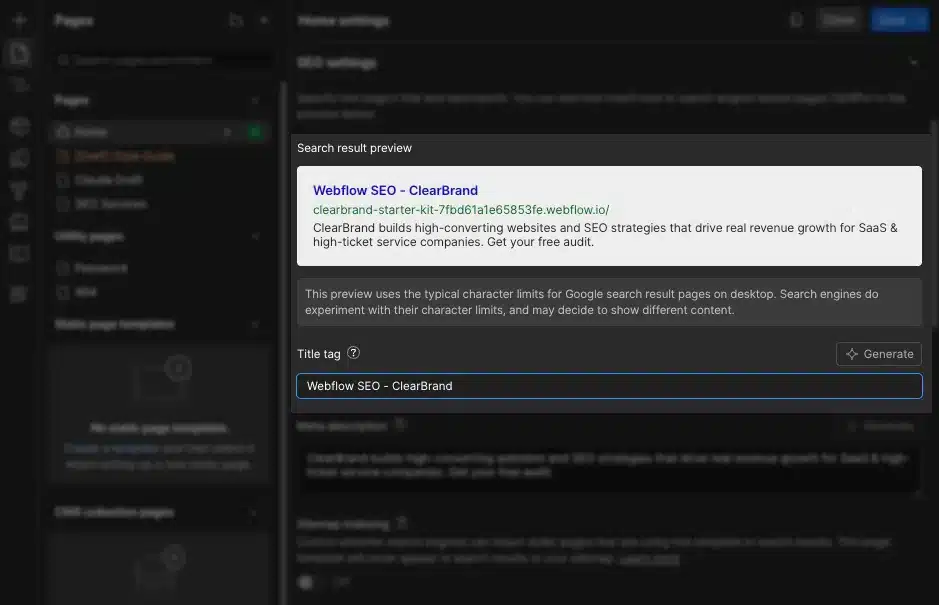
Task: Collapse the Static page templates section
Action: 255,325
